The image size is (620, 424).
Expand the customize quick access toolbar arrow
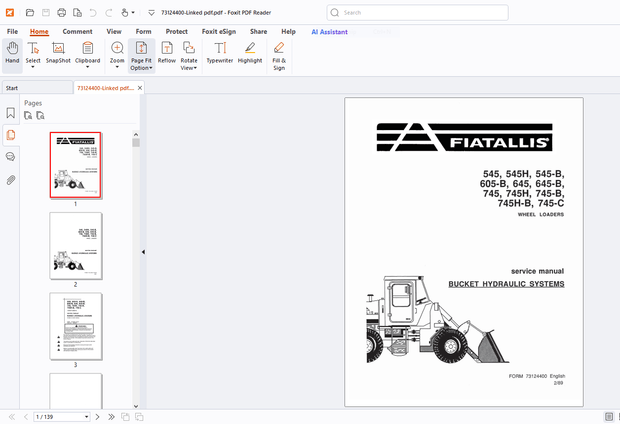pyautogui.click(x=151, y=13)
